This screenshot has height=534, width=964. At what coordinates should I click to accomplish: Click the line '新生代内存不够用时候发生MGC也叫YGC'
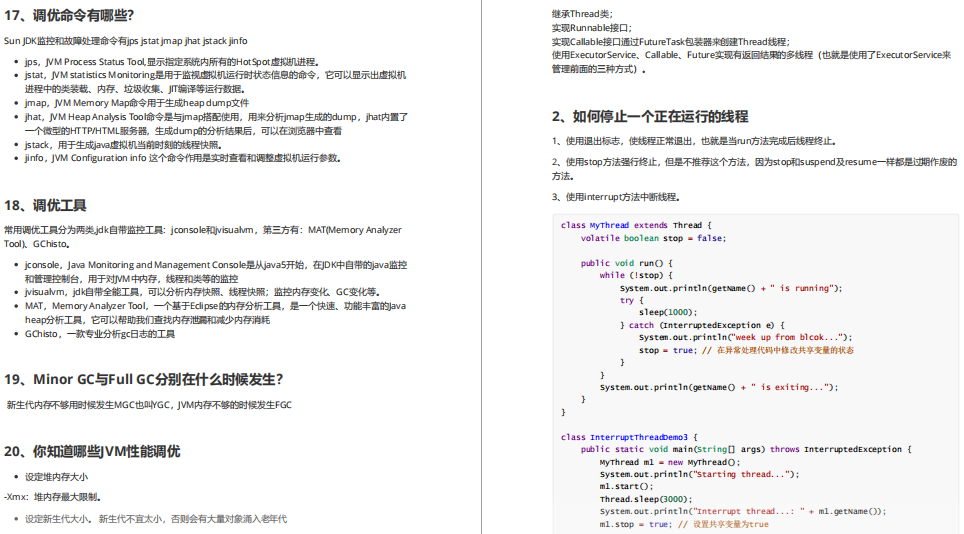[x=149, y=405]
